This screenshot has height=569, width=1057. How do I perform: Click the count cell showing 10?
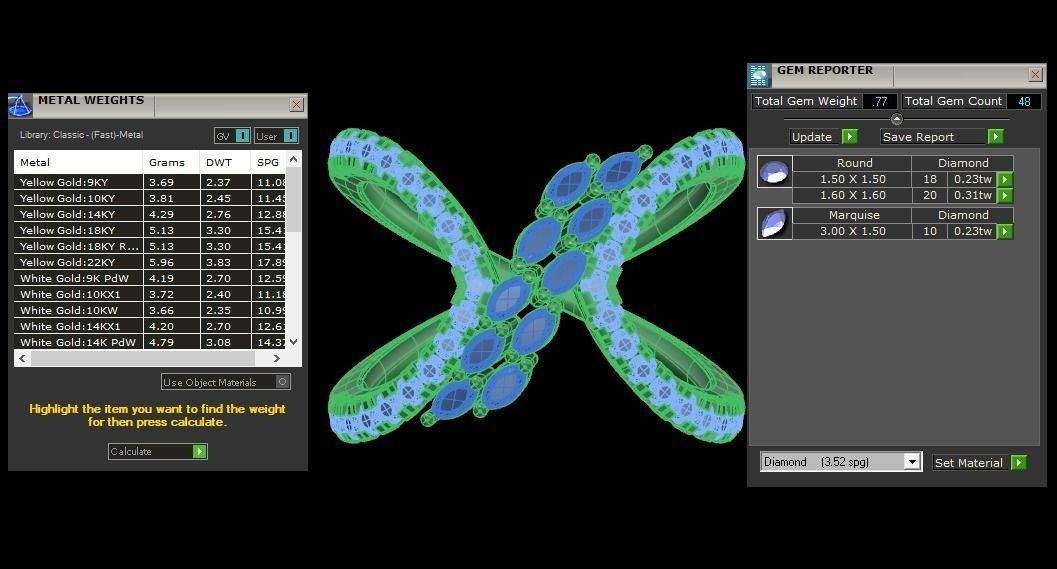[930, 231]
